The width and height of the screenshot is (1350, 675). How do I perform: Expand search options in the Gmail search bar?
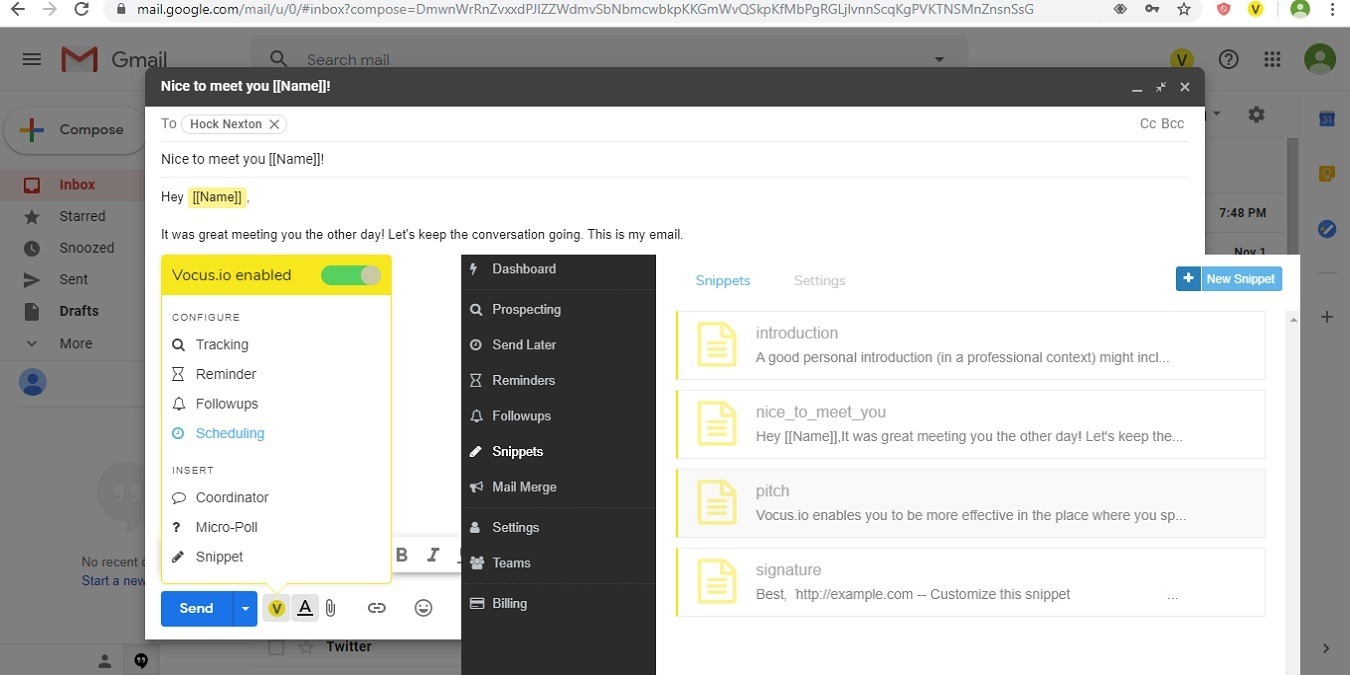(938, 59)
